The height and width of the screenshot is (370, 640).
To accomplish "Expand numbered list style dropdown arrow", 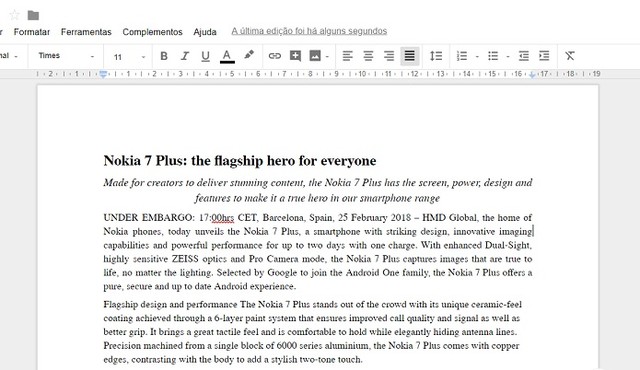I will pos(477,56).
